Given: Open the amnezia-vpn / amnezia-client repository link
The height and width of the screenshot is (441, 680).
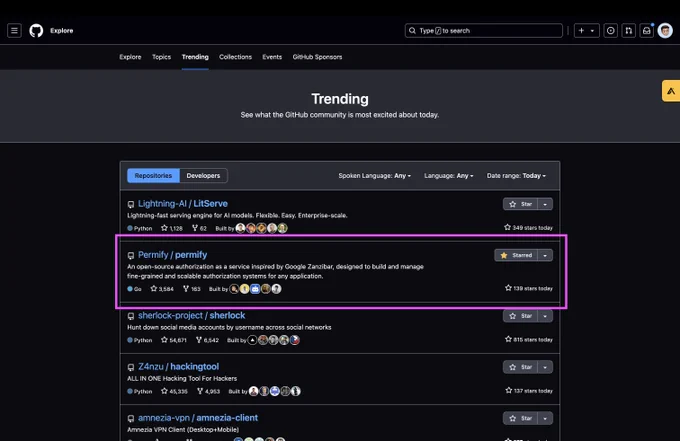Looking at the screenshot, I should pyautogui.click(x=198, y=418).
